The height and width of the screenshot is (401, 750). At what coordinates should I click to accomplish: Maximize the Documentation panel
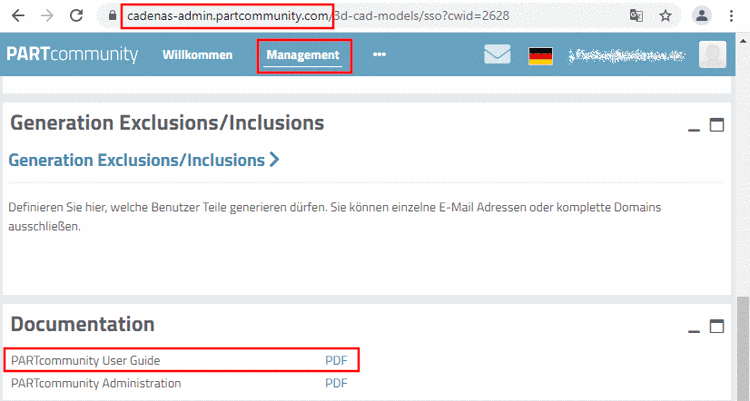pyautogui.click(x=717, y=326)
